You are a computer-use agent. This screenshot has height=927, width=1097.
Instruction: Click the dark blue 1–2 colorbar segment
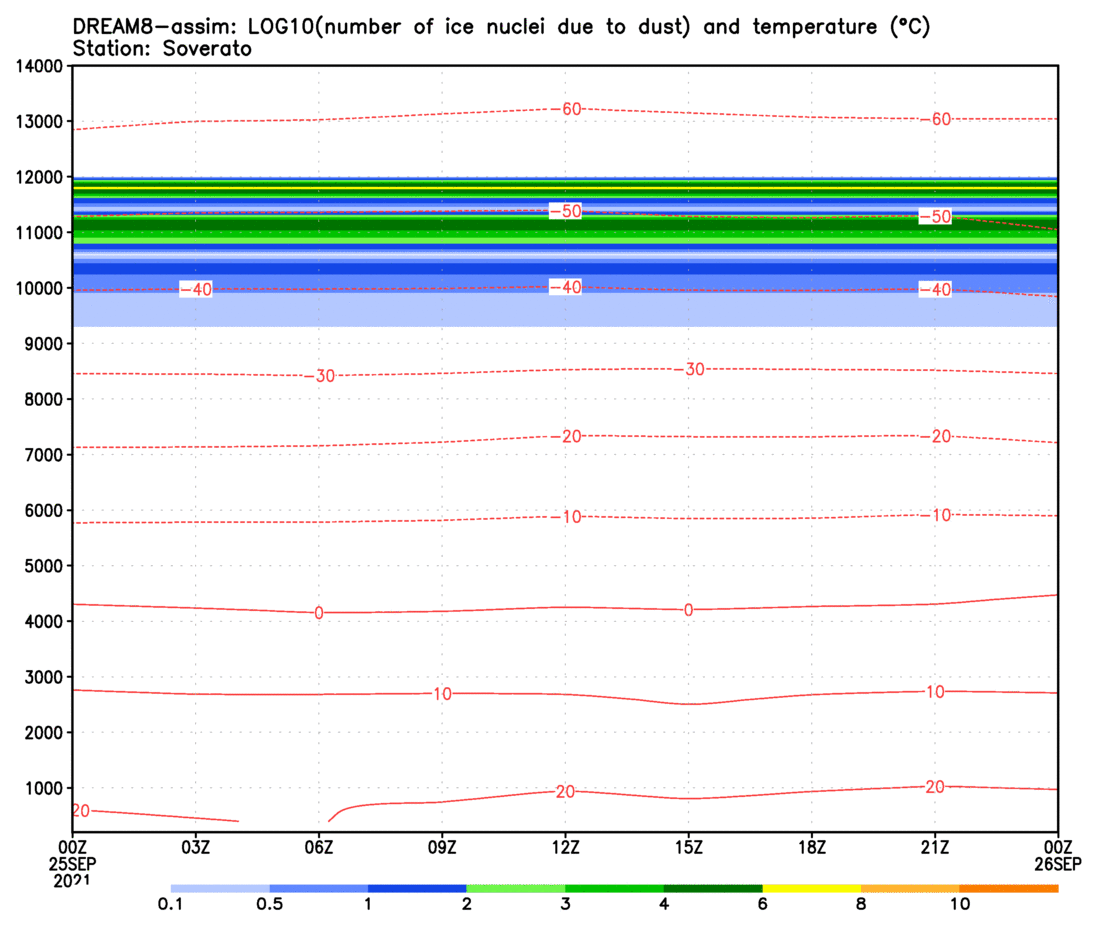click(x=417, y=889)
